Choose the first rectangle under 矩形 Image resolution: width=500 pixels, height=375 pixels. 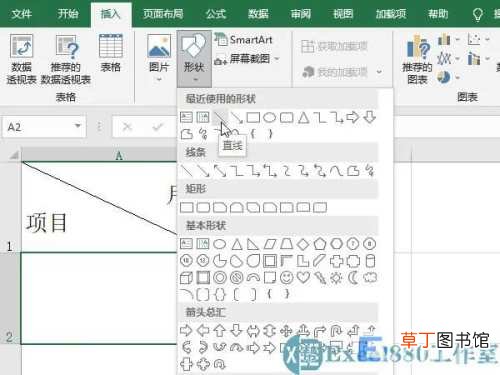pos(186,207)
